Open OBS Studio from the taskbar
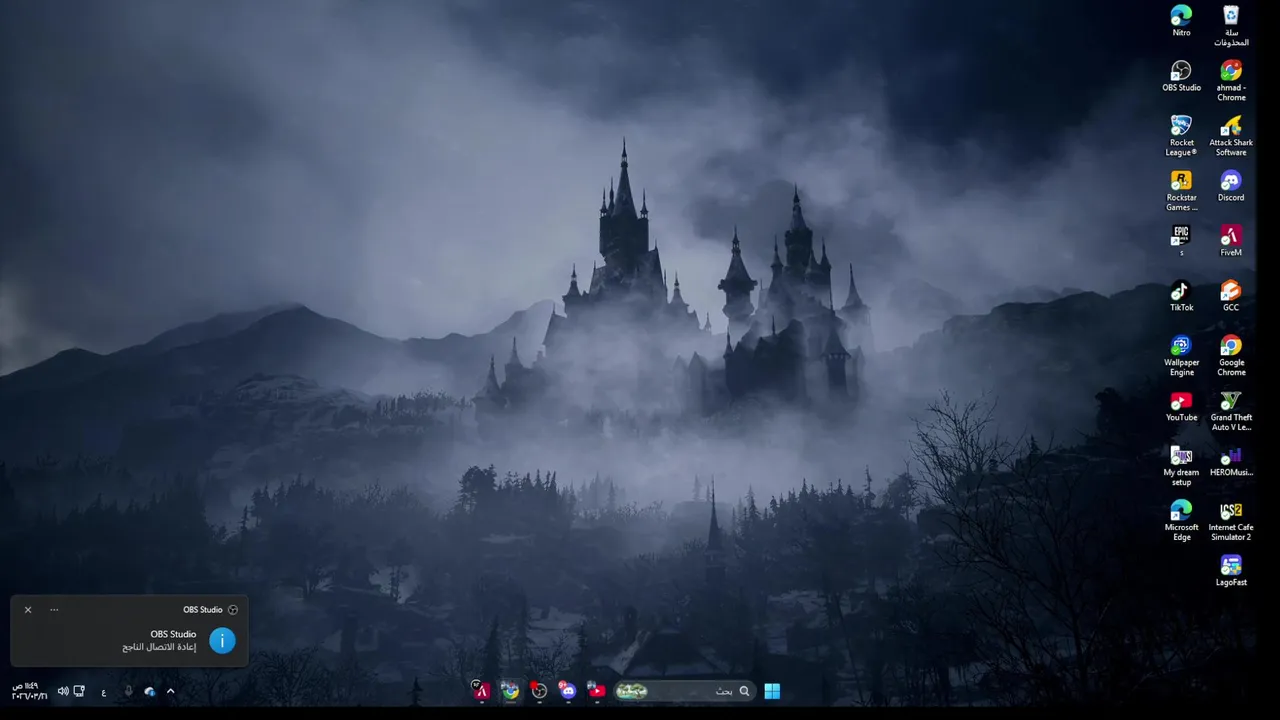Viewport: 1280px width, 720px height. click(x=539, y=691)
